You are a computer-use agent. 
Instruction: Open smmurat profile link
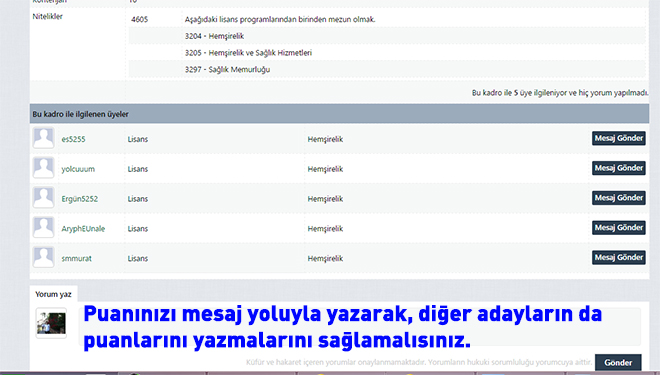tap(76, 259)
